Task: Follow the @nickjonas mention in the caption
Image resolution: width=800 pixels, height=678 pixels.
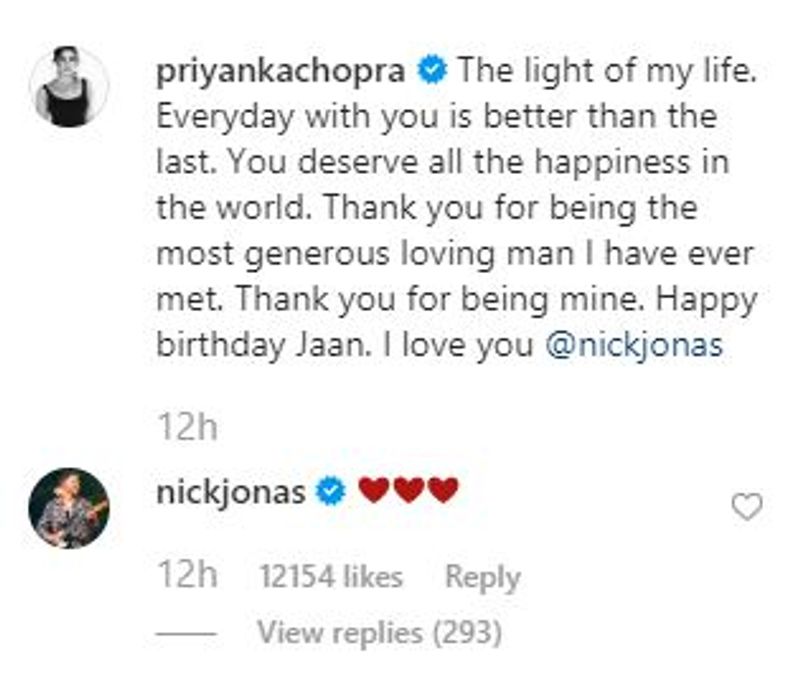Action: click(x=635, y=346)
